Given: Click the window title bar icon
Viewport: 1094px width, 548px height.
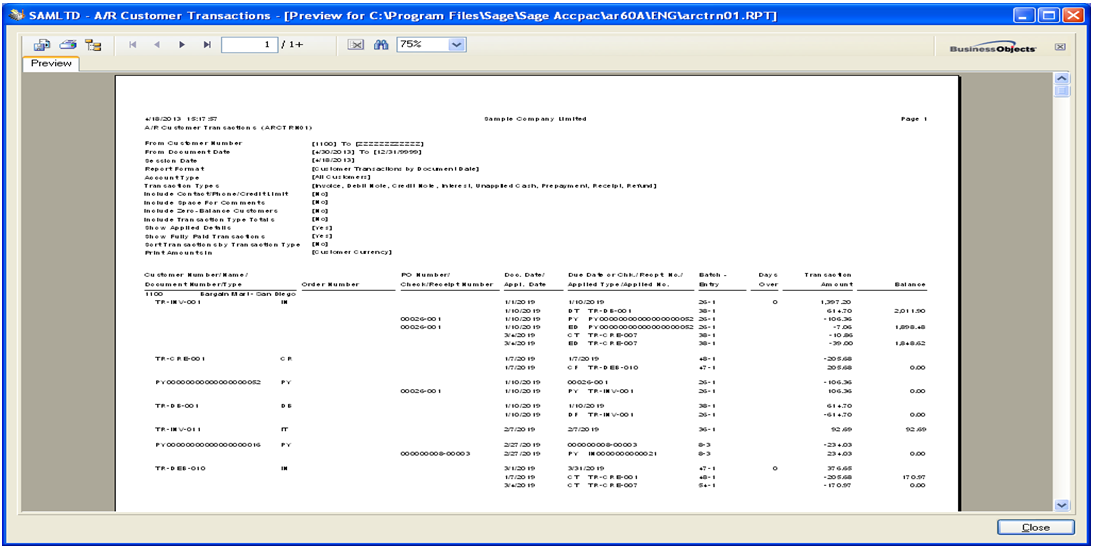Looking at the screenshot, I should point(17,15).
